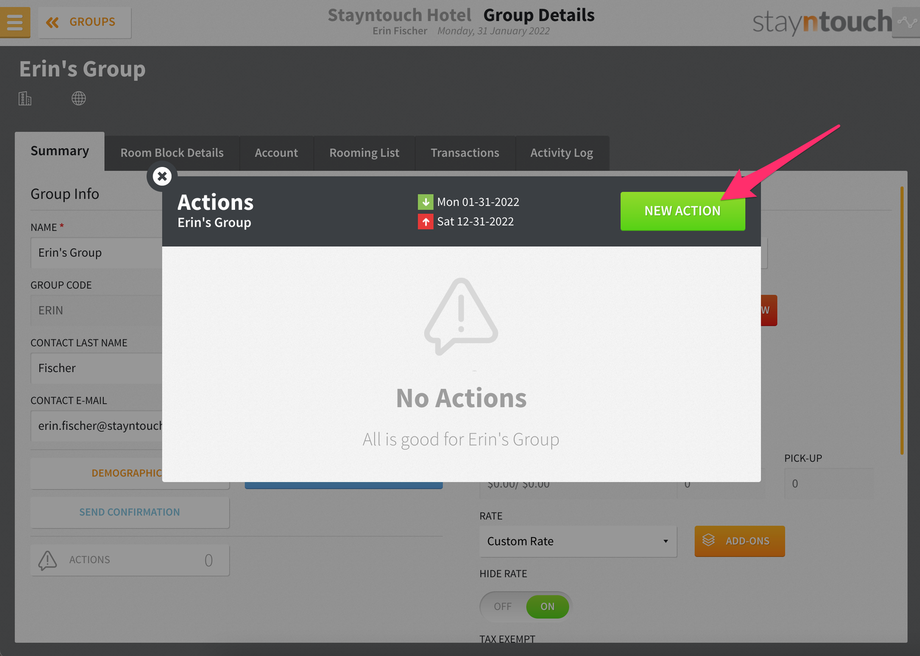Click Sat 12-31-2022 departure date text
Screen dimensions: 920x656
point(475,222)
